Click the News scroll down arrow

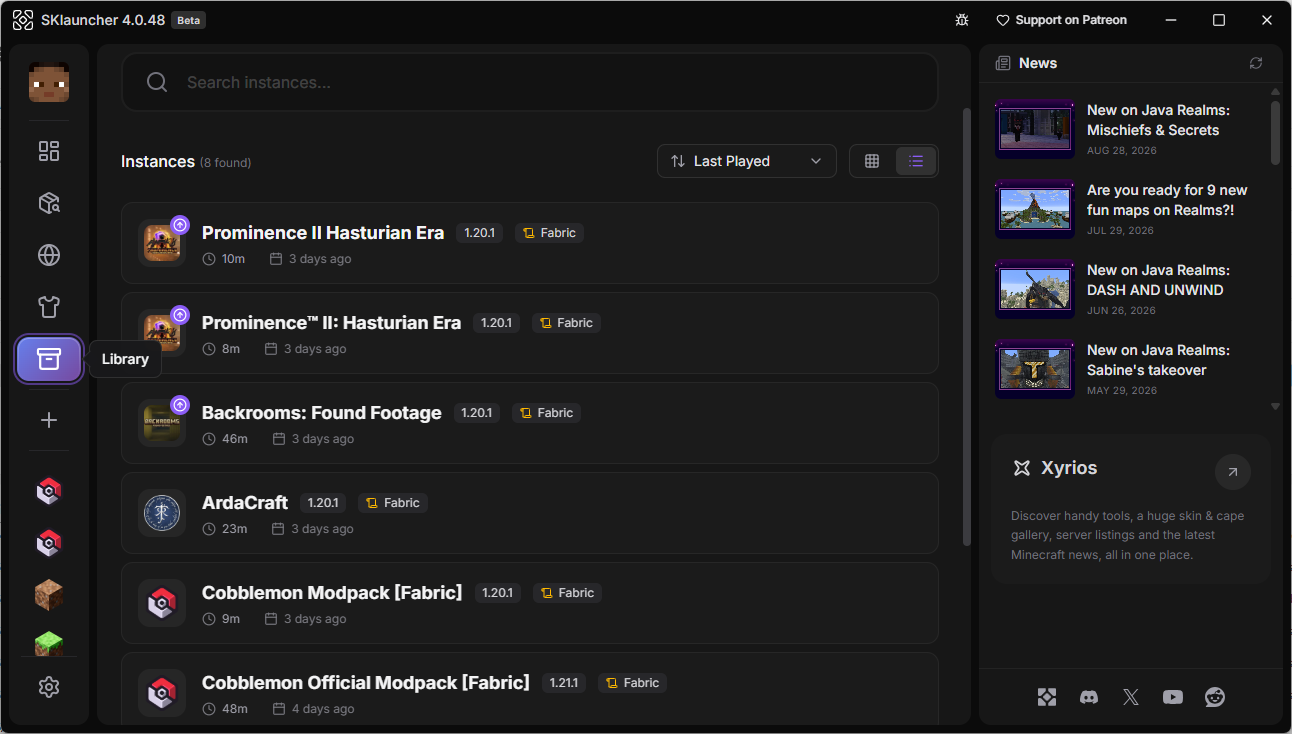(x=1275, y=407)
